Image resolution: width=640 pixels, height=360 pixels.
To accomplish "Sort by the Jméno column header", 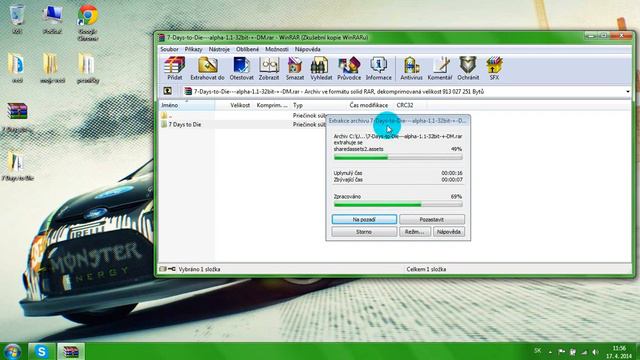I will click(x=187, y=105).
